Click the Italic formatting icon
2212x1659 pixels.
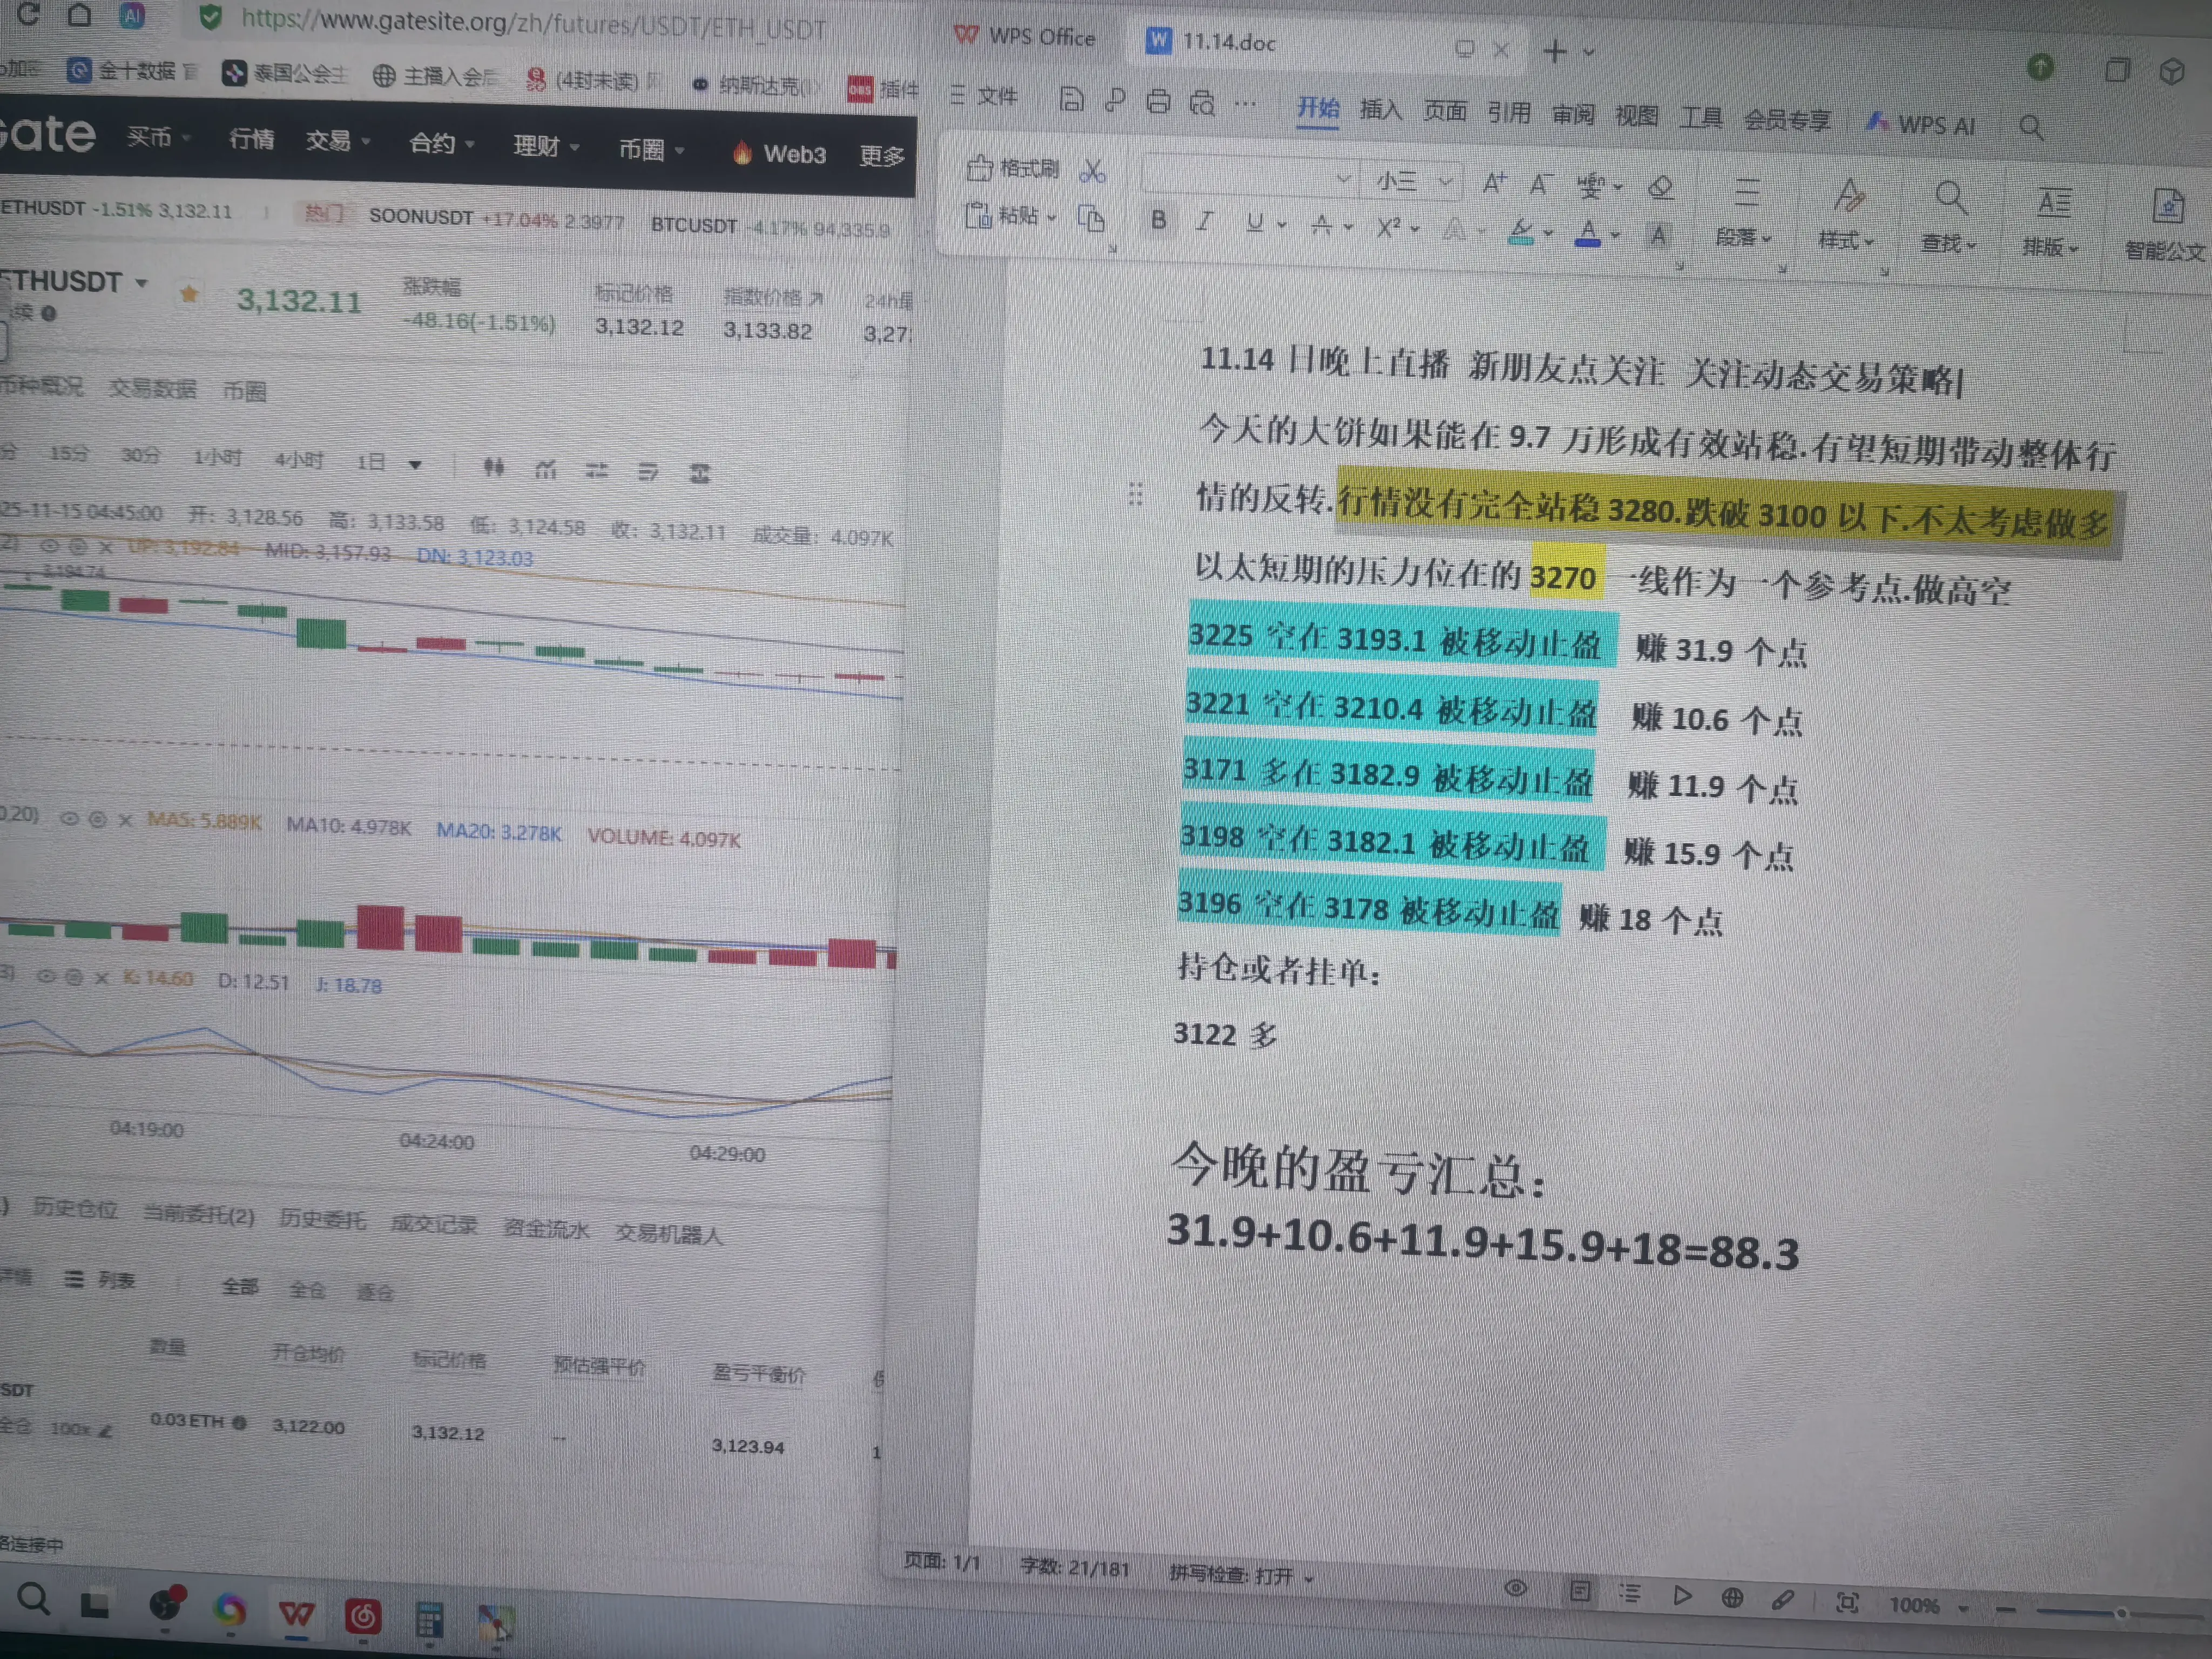[x=1204, y=221]
